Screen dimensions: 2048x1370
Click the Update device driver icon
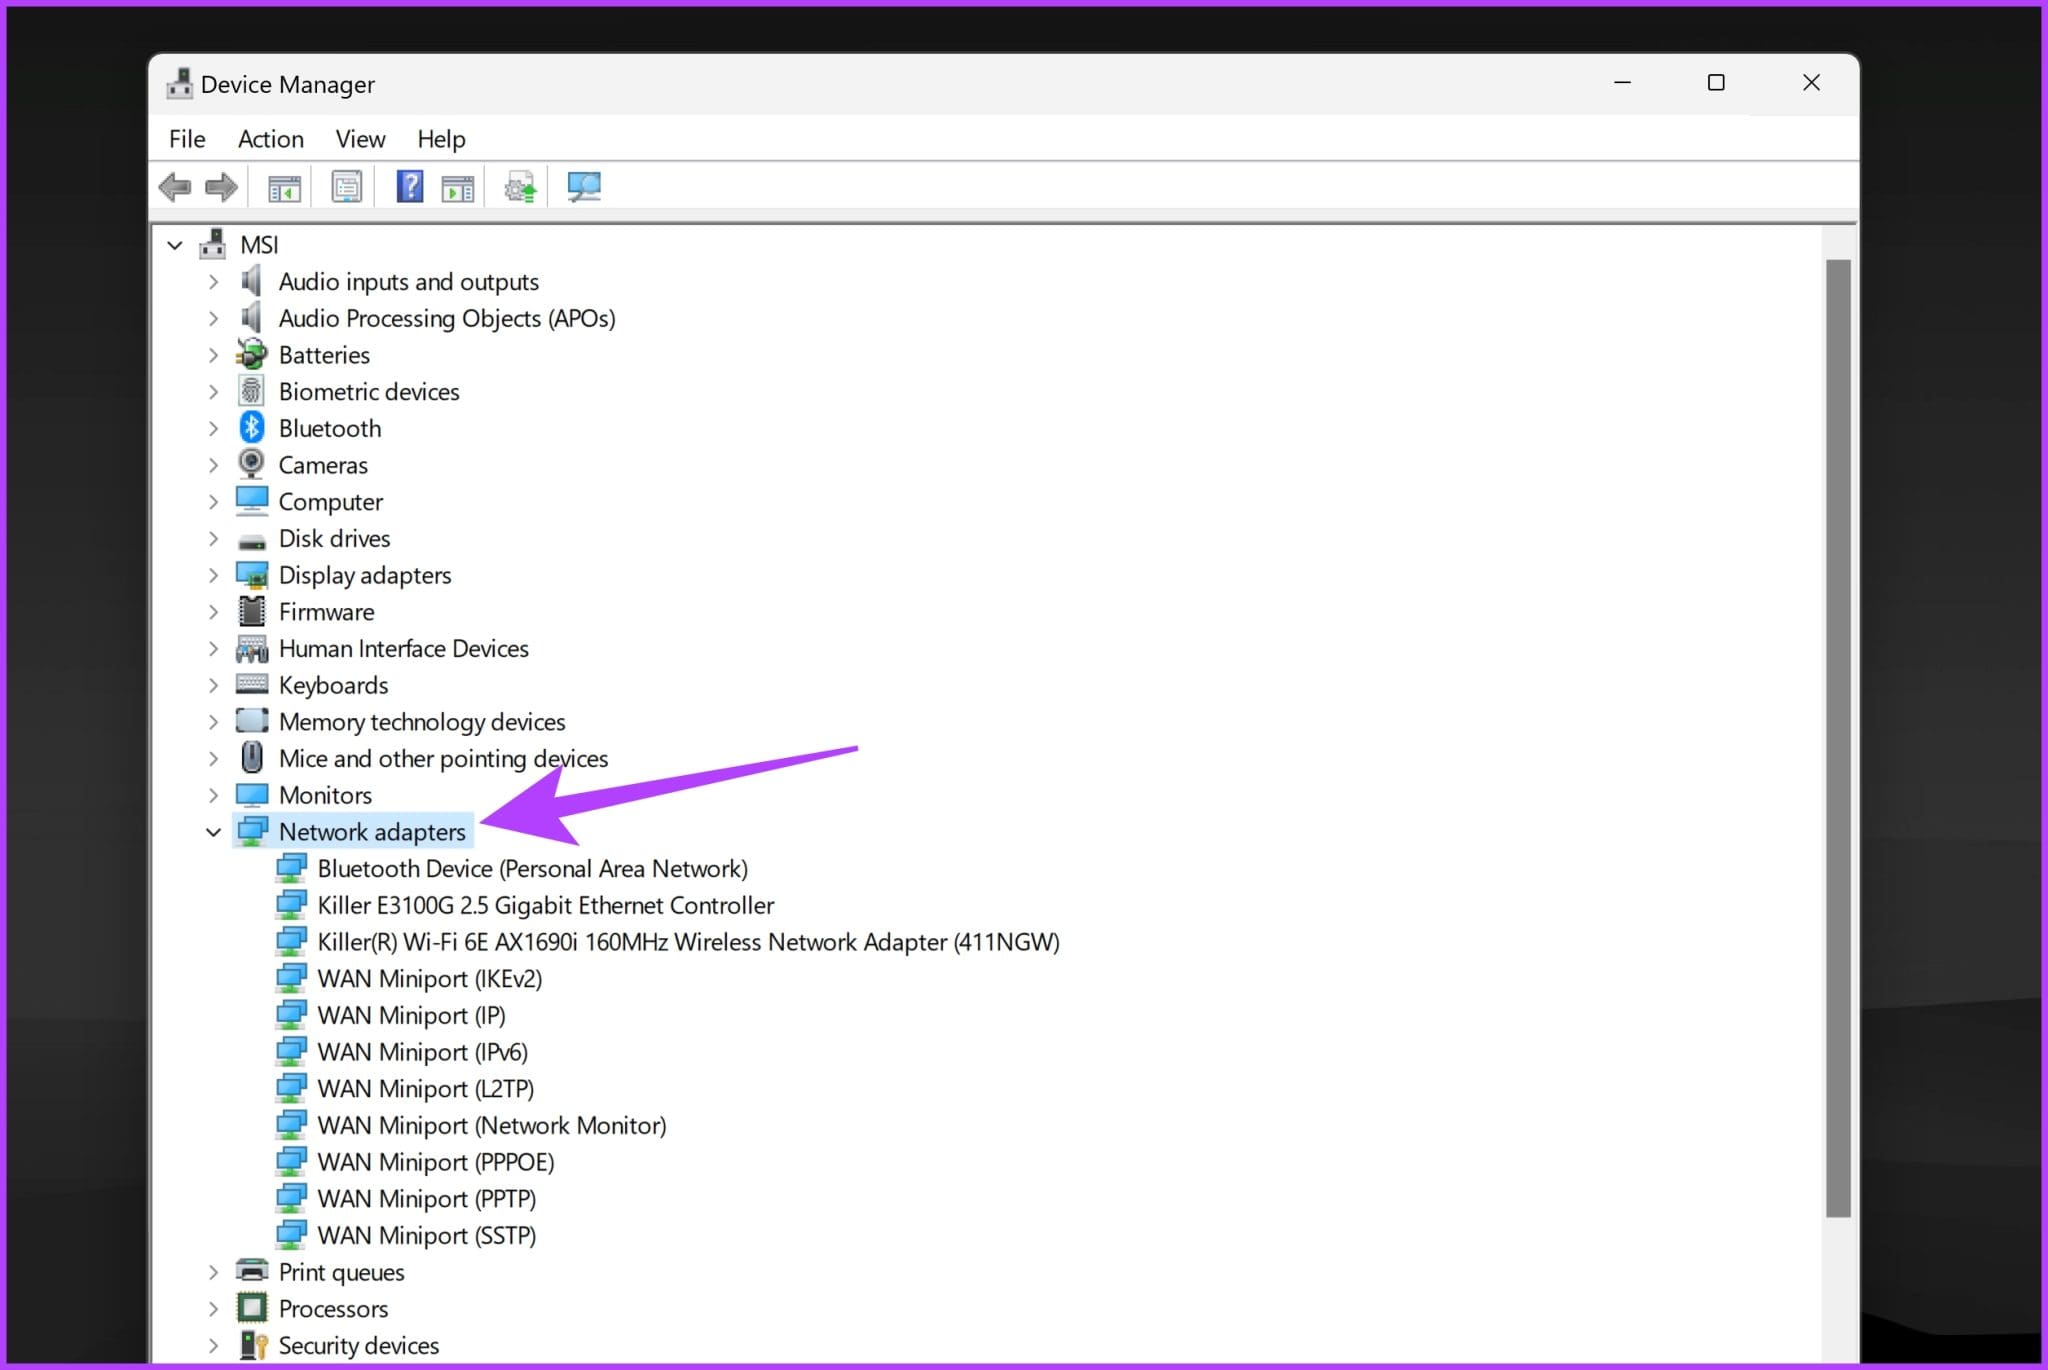[x=520, y=187]
